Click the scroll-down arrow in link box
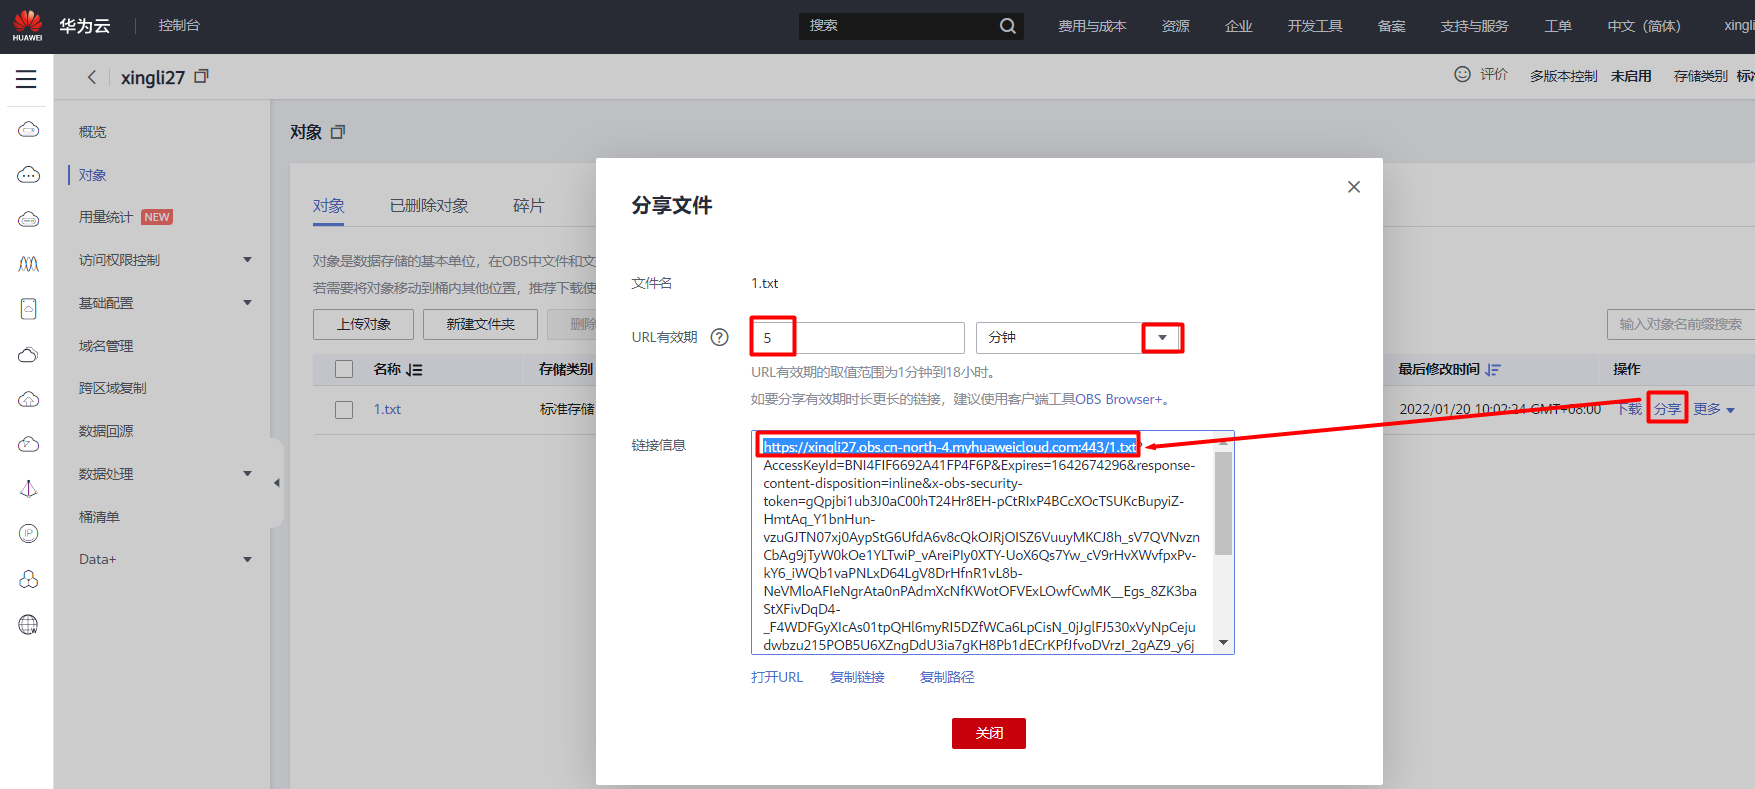1755x789 pixels. tap(1223, 643)
